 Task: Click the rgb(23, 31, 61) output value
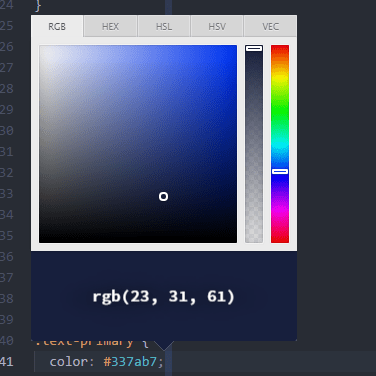click(x=163, y=296)
